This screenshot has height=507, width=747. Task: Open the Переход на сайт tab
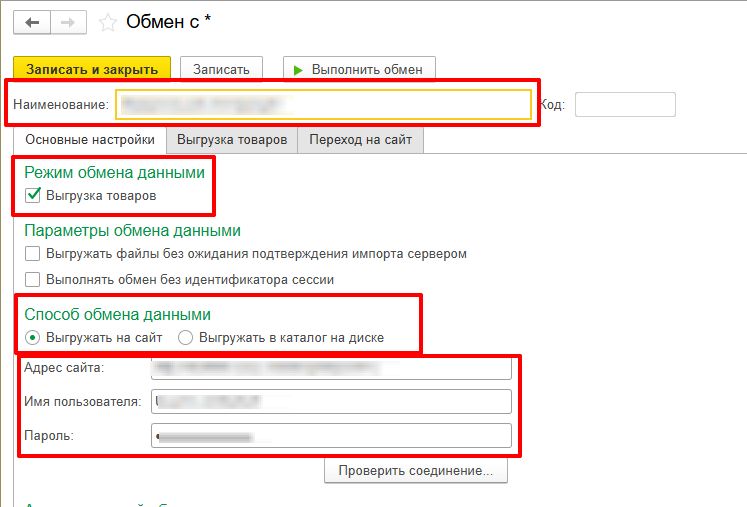click(x=361, y=140)
